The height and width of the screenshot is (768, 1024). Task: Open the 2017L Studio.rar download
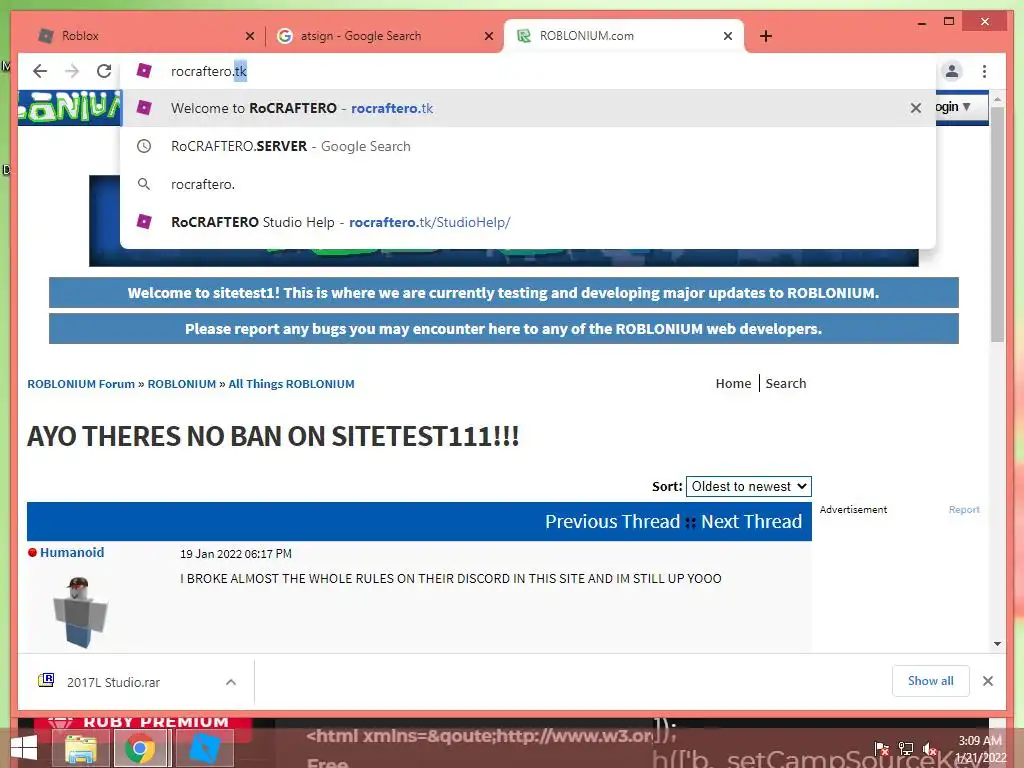pyautogui.click(x=114, y=682)
